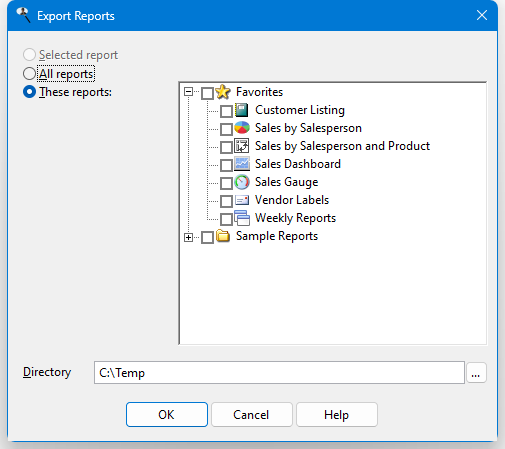
Task: Click the Weekly Reports stacked windows icon
Action: point(242,218)
